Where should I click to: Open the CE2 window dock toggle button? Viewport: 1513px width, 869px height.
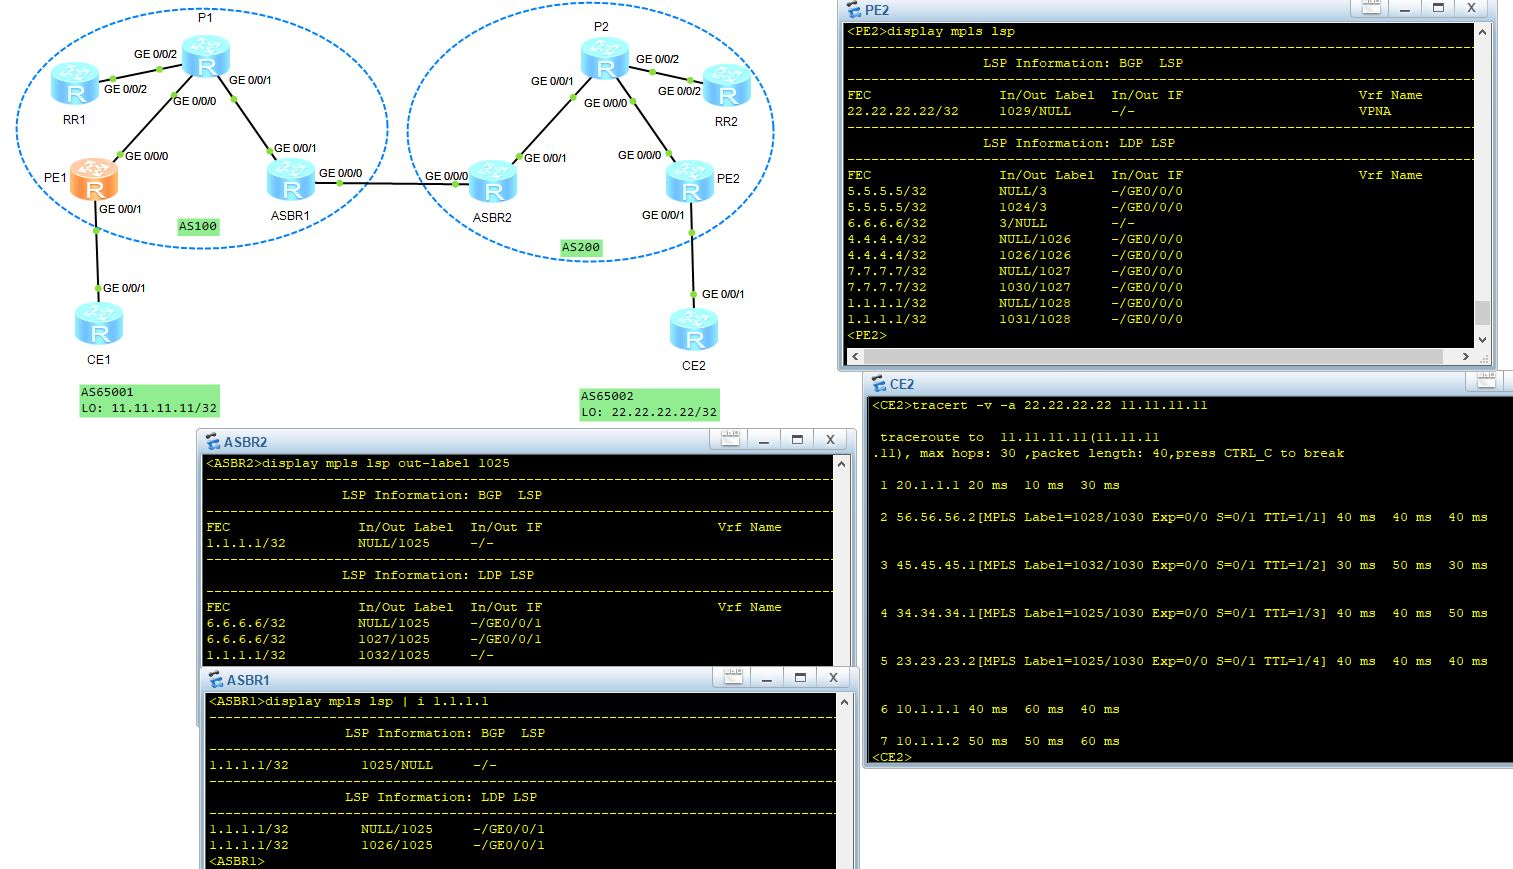(1486, 381)
